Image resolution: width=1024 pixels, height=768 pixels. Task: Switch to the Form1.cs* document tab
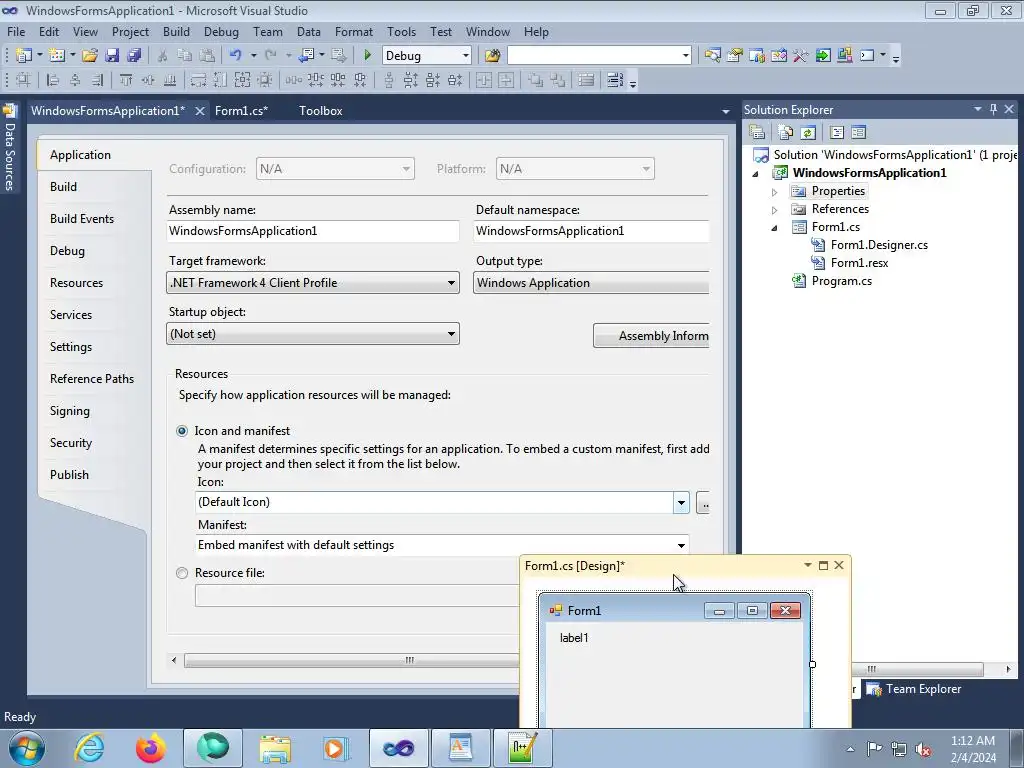(x=241, y=110)
